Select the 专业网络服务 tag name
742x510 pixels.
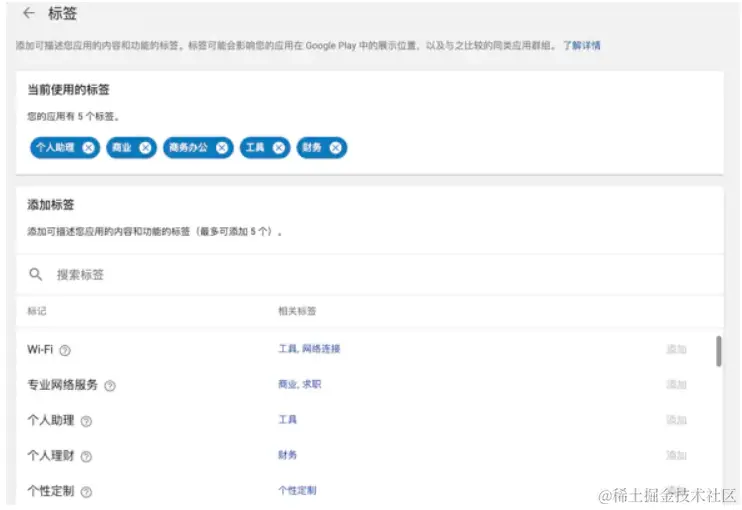[x=62, y=385]
